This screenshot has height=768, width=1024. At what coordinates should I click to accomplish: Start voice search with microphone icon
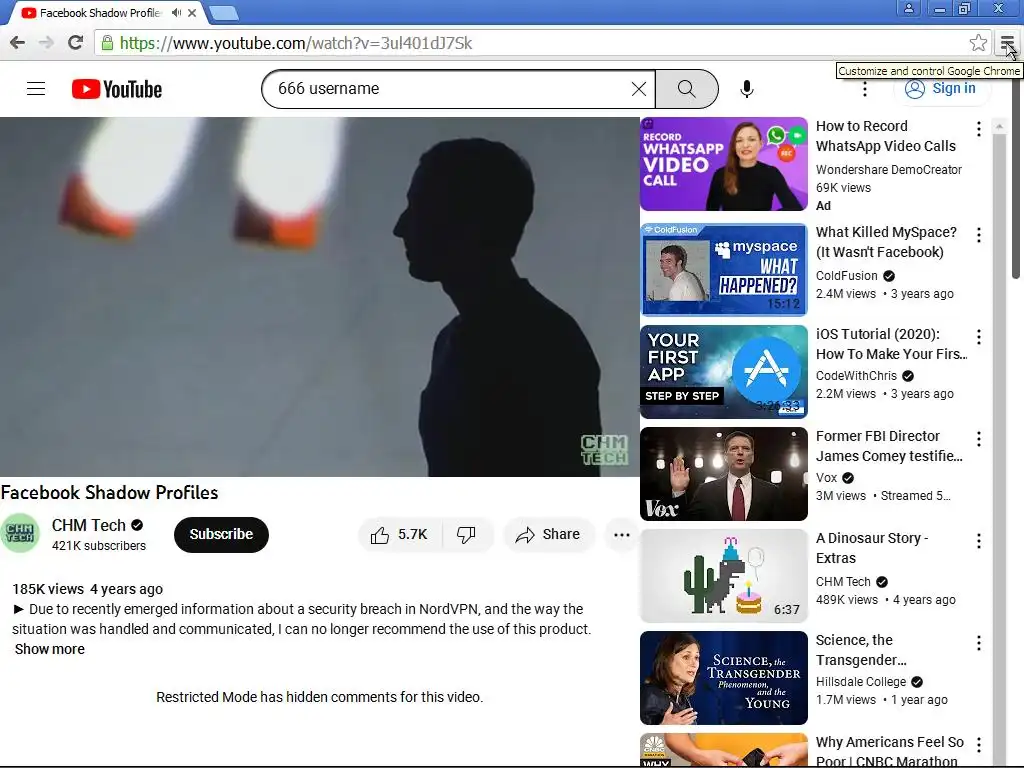pyautogui.click(x=747, y=89)
